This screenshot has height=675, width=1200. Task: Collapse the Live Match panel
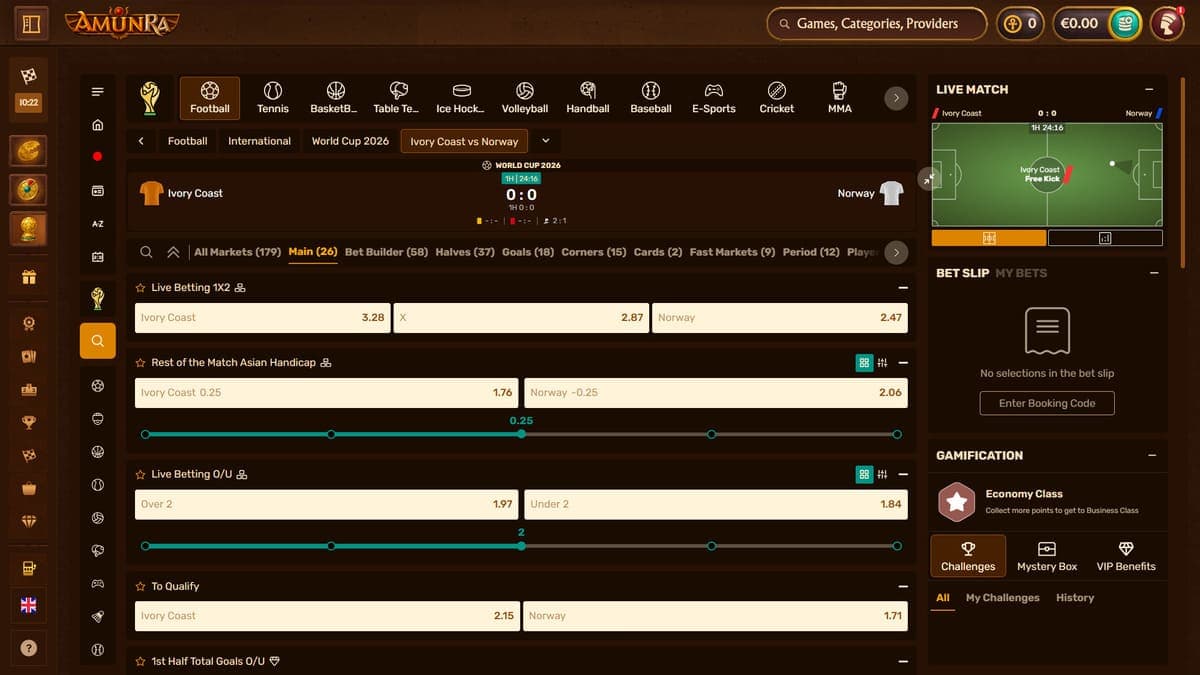coord(1149,89)
